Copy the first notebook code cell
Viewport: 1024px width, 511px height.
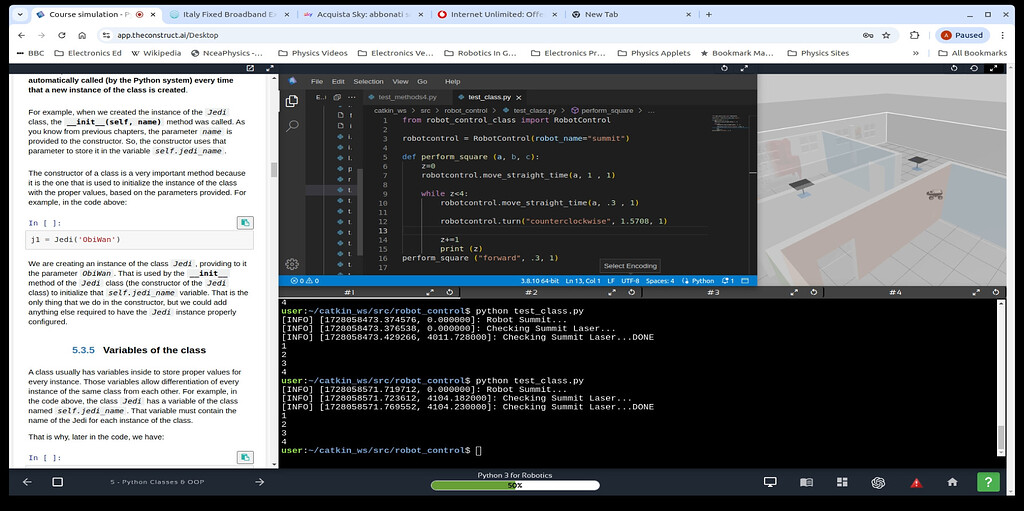tap(244, 222)
